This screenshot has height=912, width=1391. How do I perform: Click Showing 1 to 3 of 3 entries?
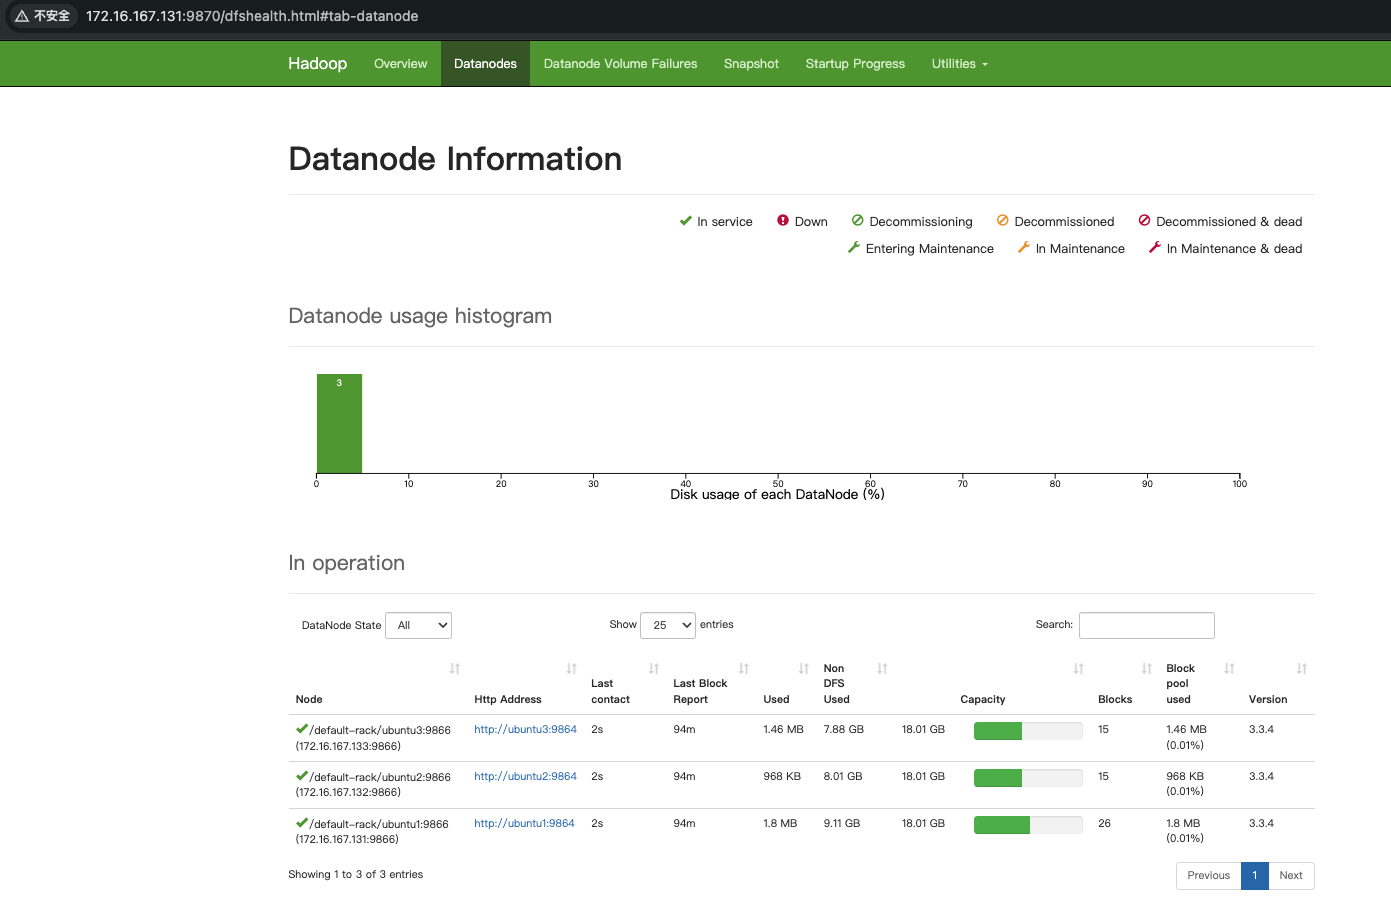(355, 874)
